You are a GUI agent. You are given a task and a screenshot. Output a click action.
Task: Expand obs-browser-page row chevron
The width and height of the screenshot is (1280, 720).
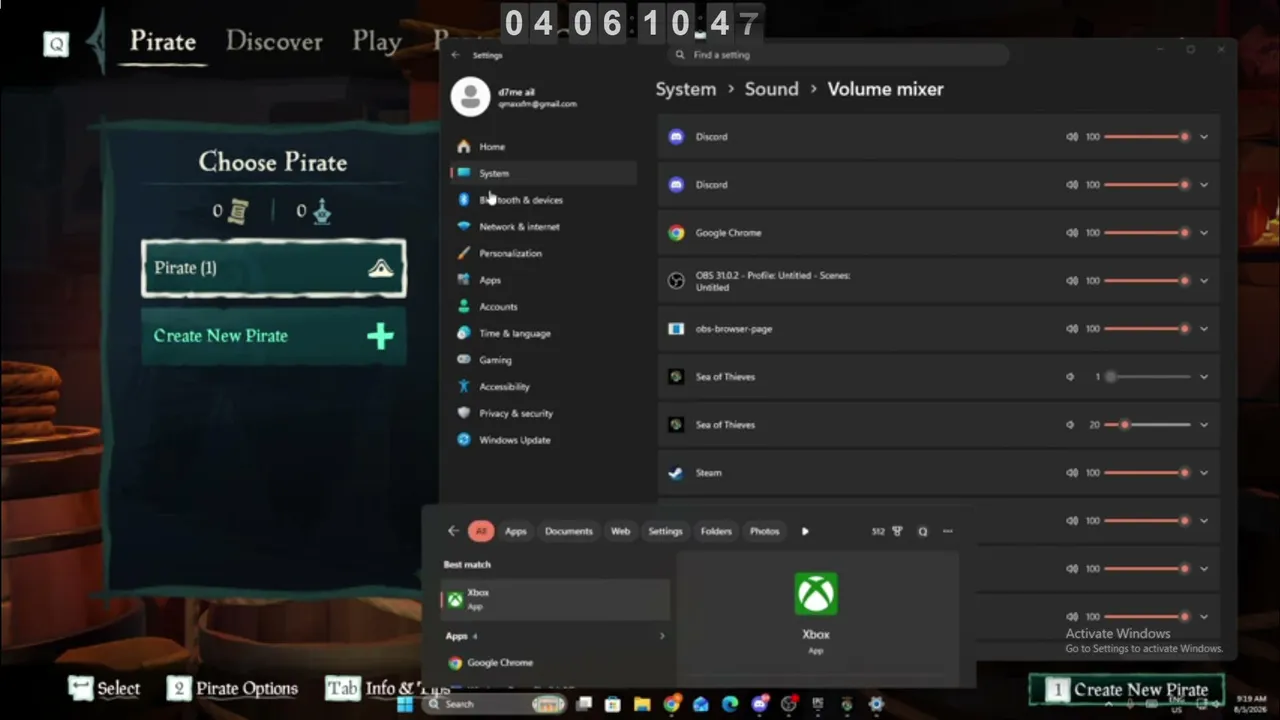pyautogui.click(x=1204, y=329)
